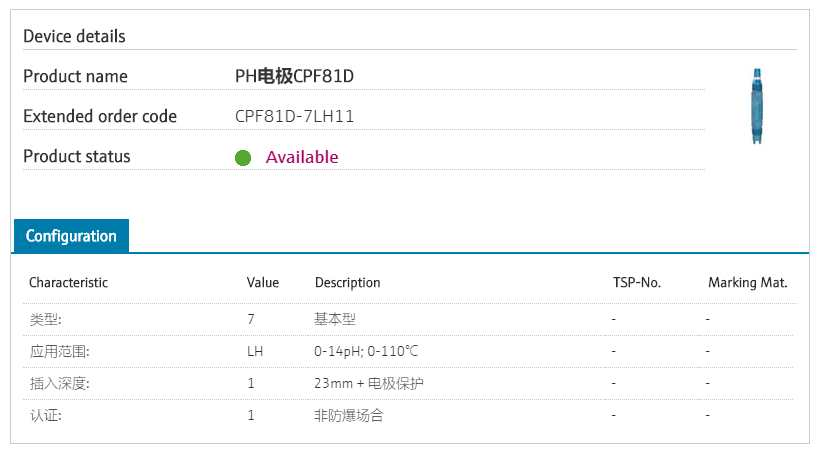Select the 类型 characteristic row
This screenshot has height=450, width=817.
pos(408,319)
